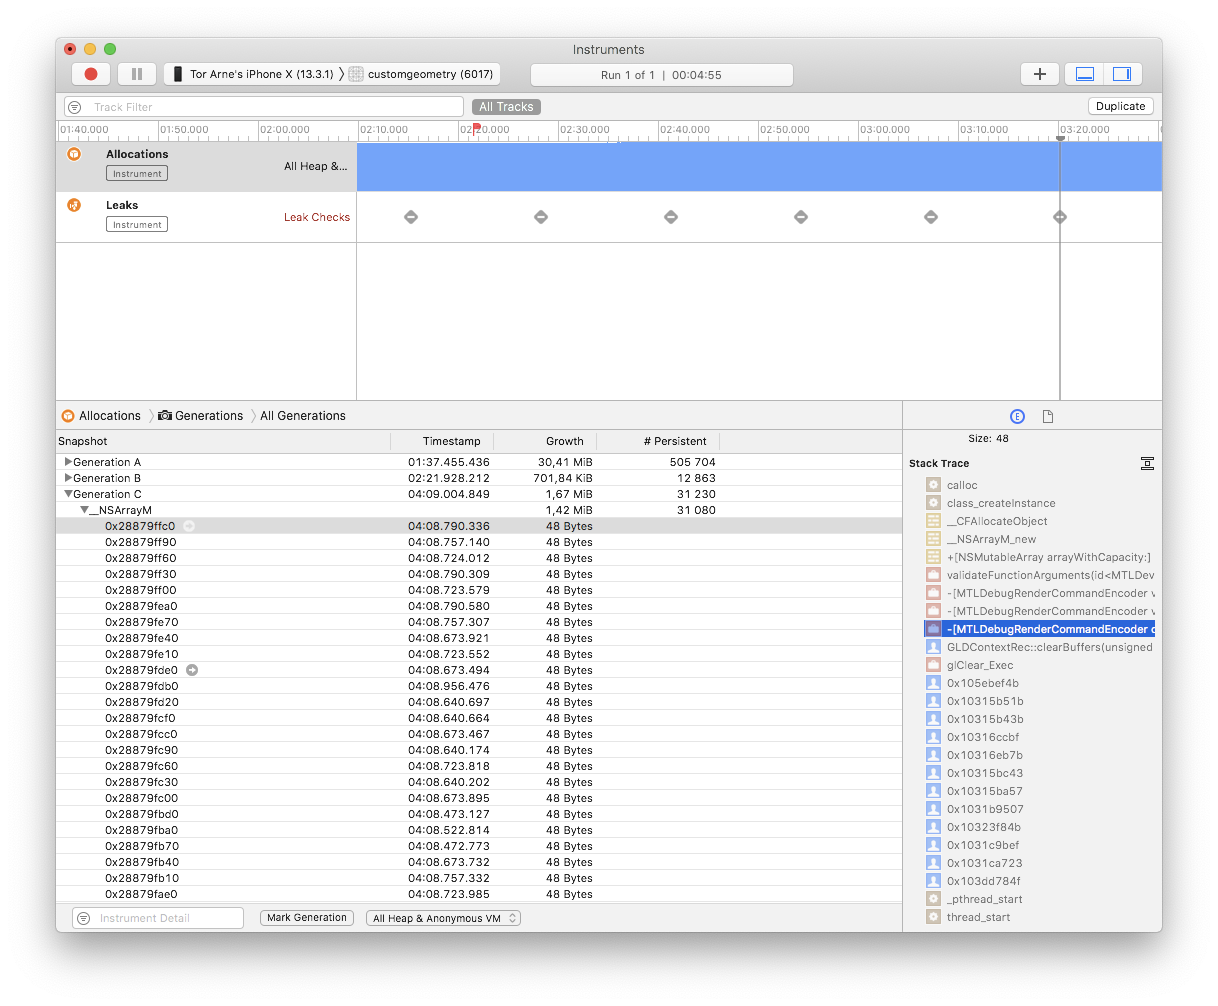
Task: Switch to the document inspector tab
Action: (x=1048, y=417)
